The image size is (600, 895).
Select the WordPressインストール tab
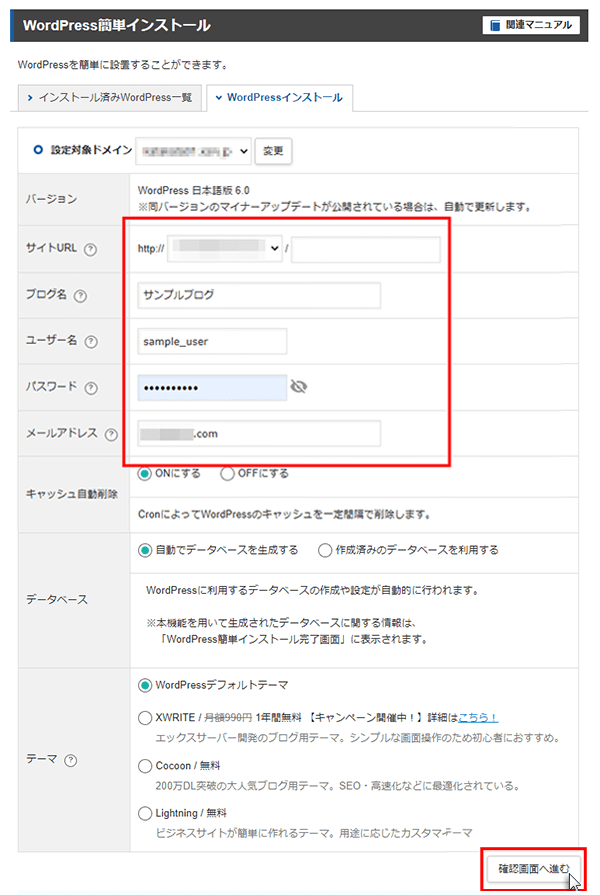click(278, 98)
